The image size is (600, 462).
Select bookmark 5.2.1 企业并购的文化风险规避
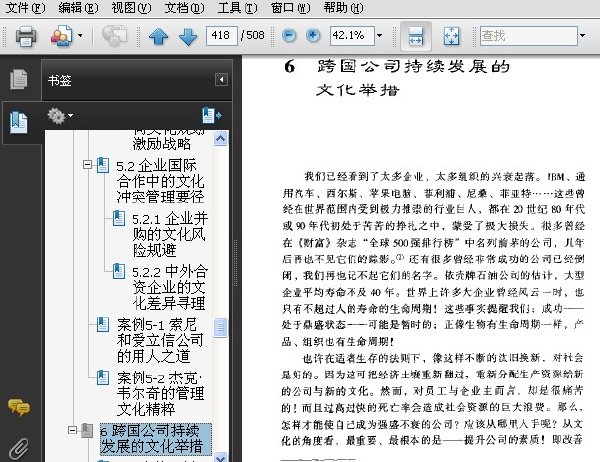click(170, 234)
